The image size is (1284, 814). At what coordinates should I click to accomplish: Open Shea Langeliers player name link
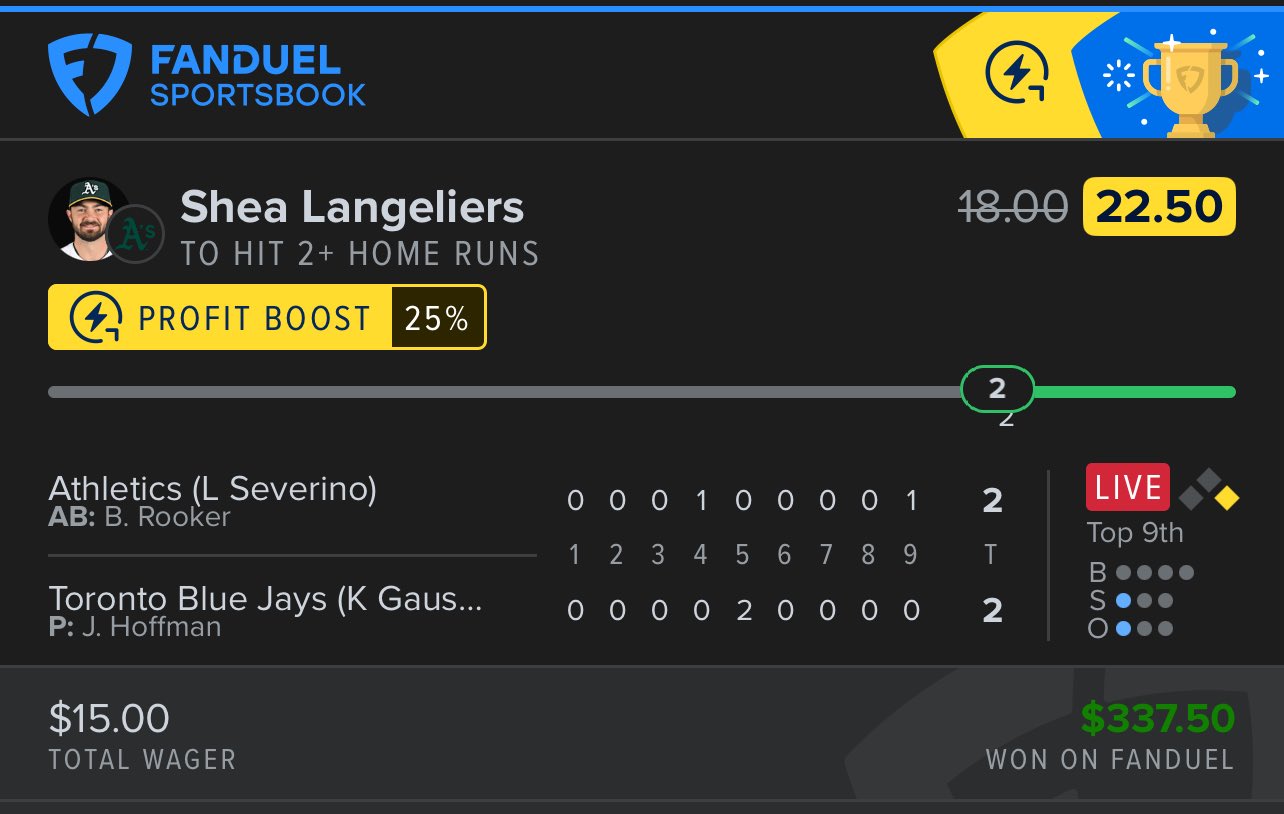(x=352, y=207)
